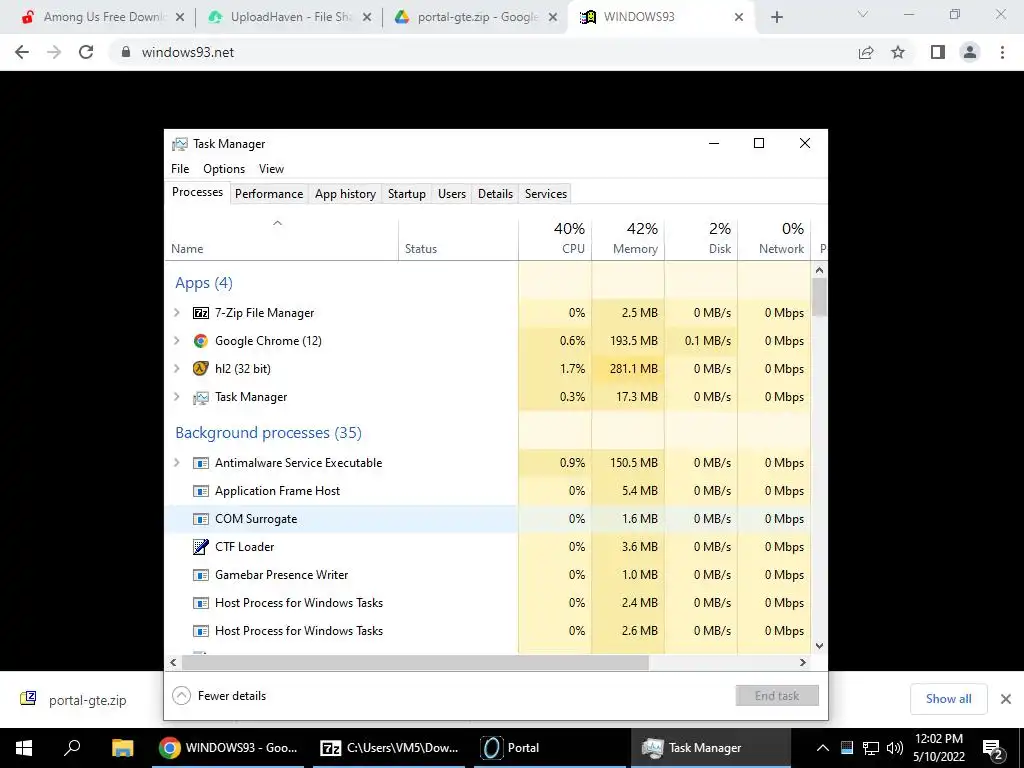Image resolution: width=1024 pixels, height=768 pixels.
Task: Switch to 7-Zip taskbar window C:\Users\VM5
Action: point(389,748)
